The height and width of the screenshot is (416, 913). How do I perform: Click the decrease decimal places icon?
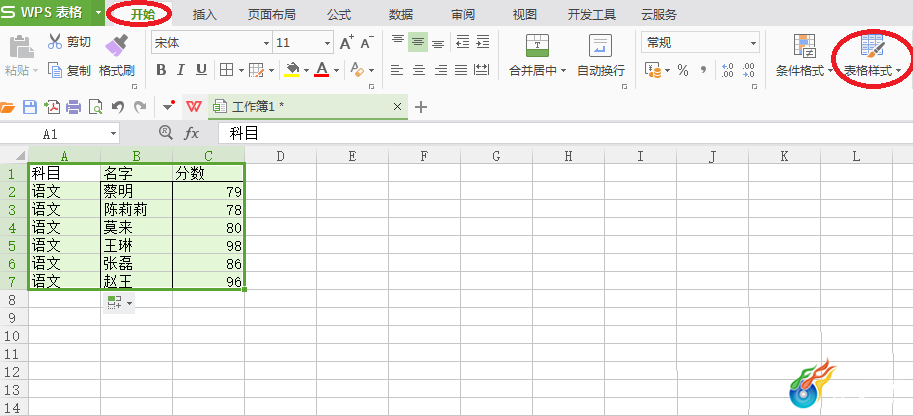pyautogui.click(x=748, y=70)
